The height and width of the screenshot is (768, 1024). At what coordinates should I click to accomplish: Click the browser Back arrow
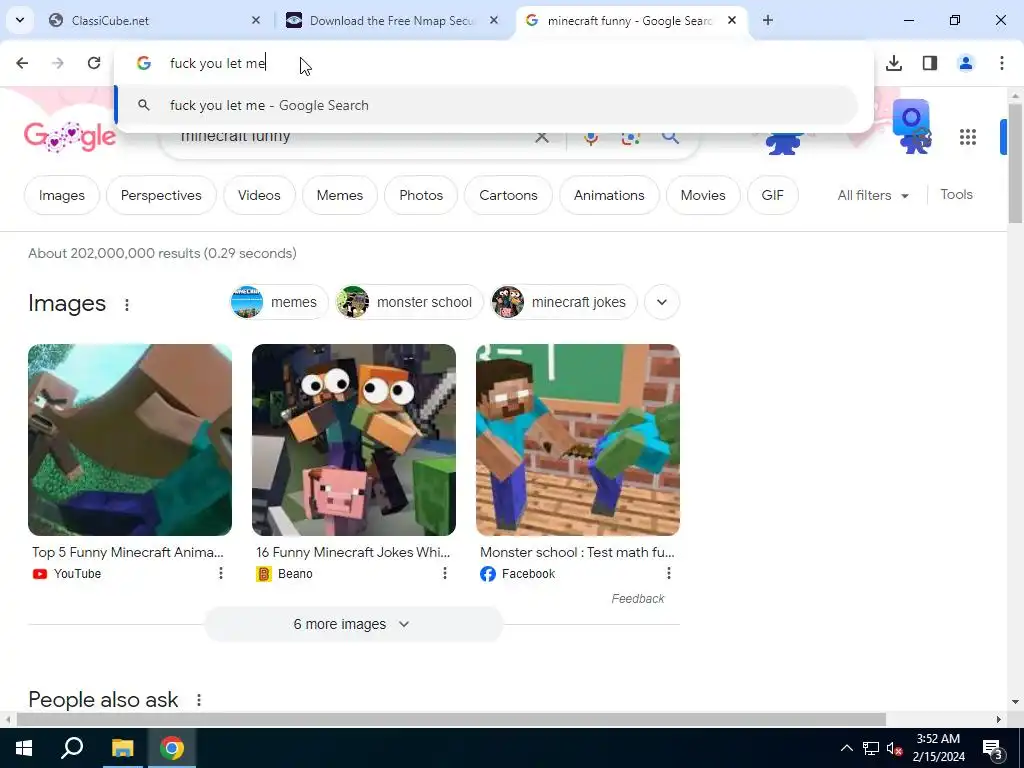(x=22, y=63)
